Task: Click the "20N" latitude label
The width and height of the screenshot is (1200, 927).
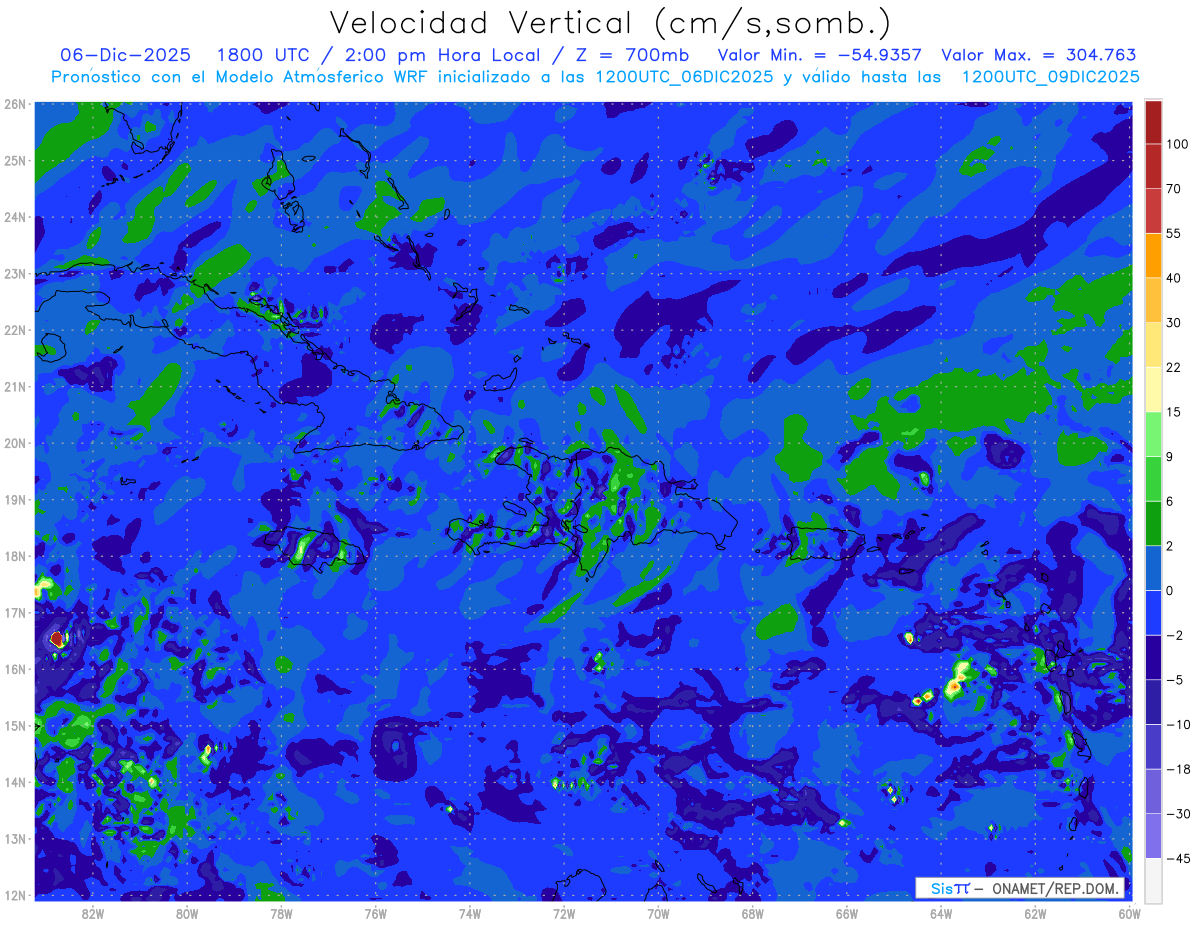Action: [15, 443]
